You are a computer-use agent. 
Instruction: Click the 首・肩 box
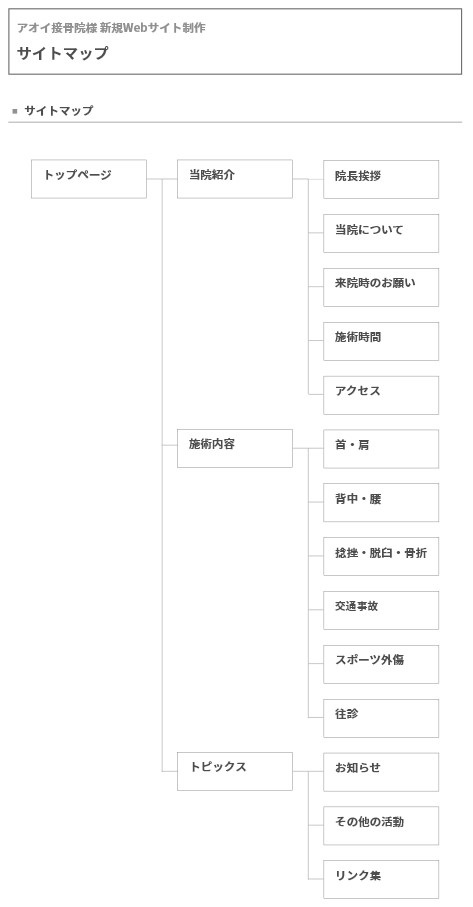point(380,448)
